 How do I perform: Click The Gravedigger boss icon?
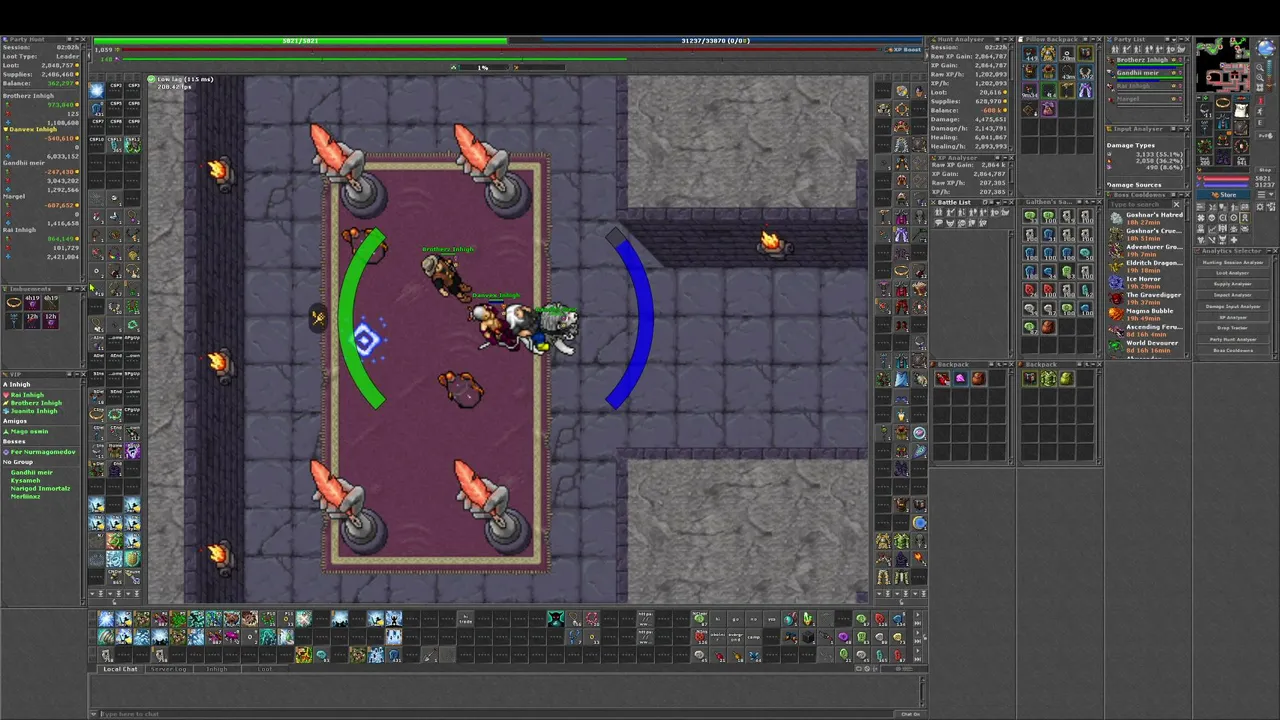(x=1116, y=298)
